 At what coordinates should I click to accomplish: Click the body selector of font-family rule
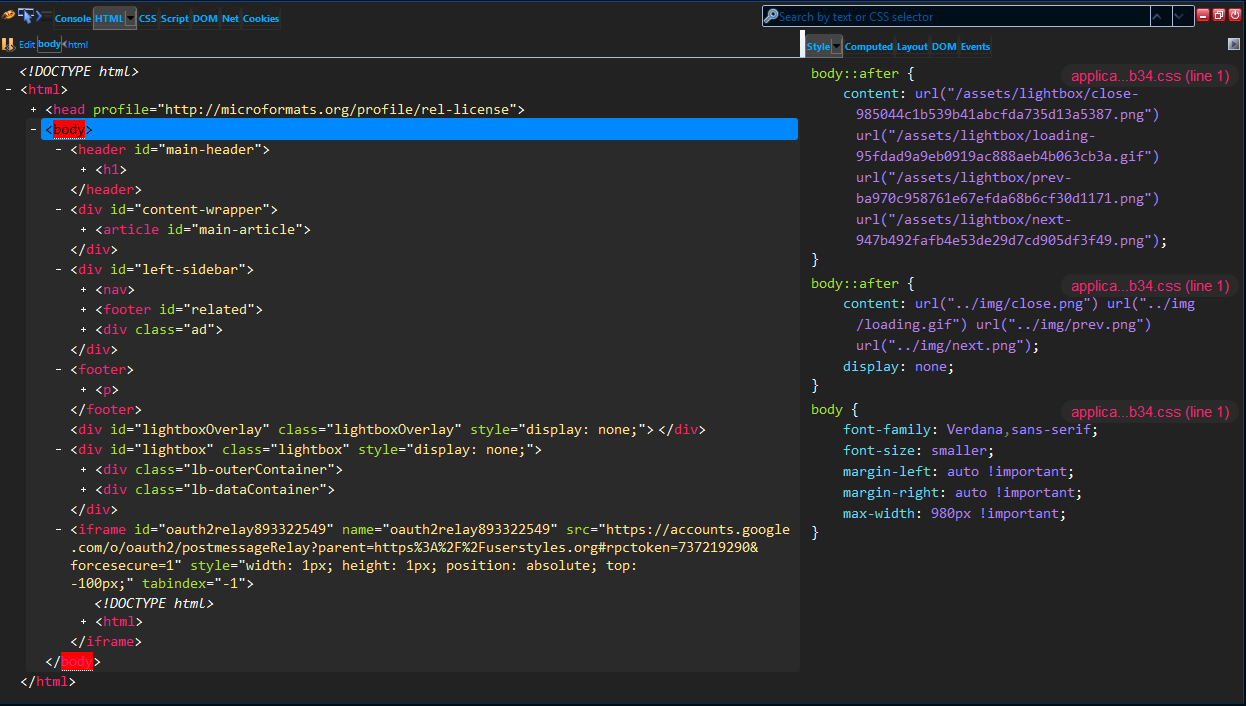coord(827,409)
